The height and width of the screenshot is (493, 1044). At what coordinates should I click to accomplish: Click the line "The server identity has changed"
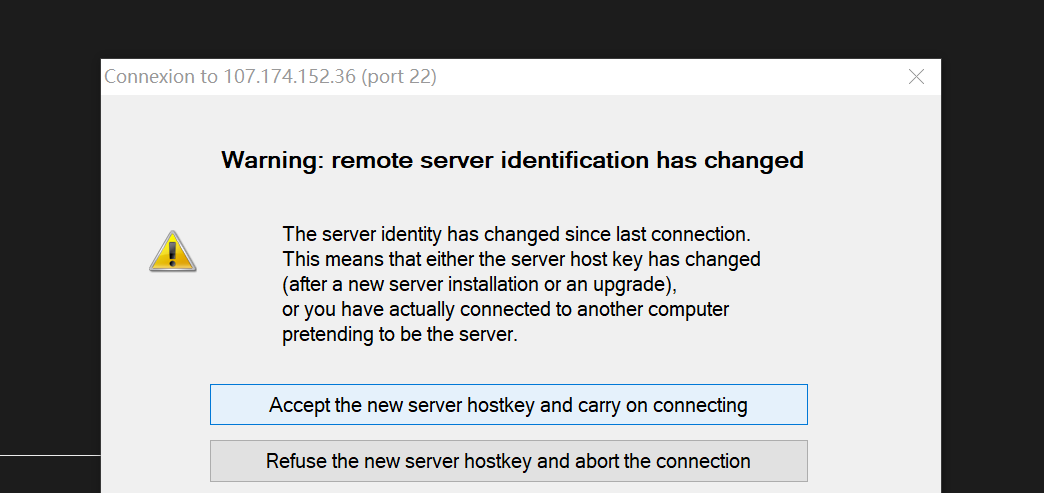click(x=516, y=235)
